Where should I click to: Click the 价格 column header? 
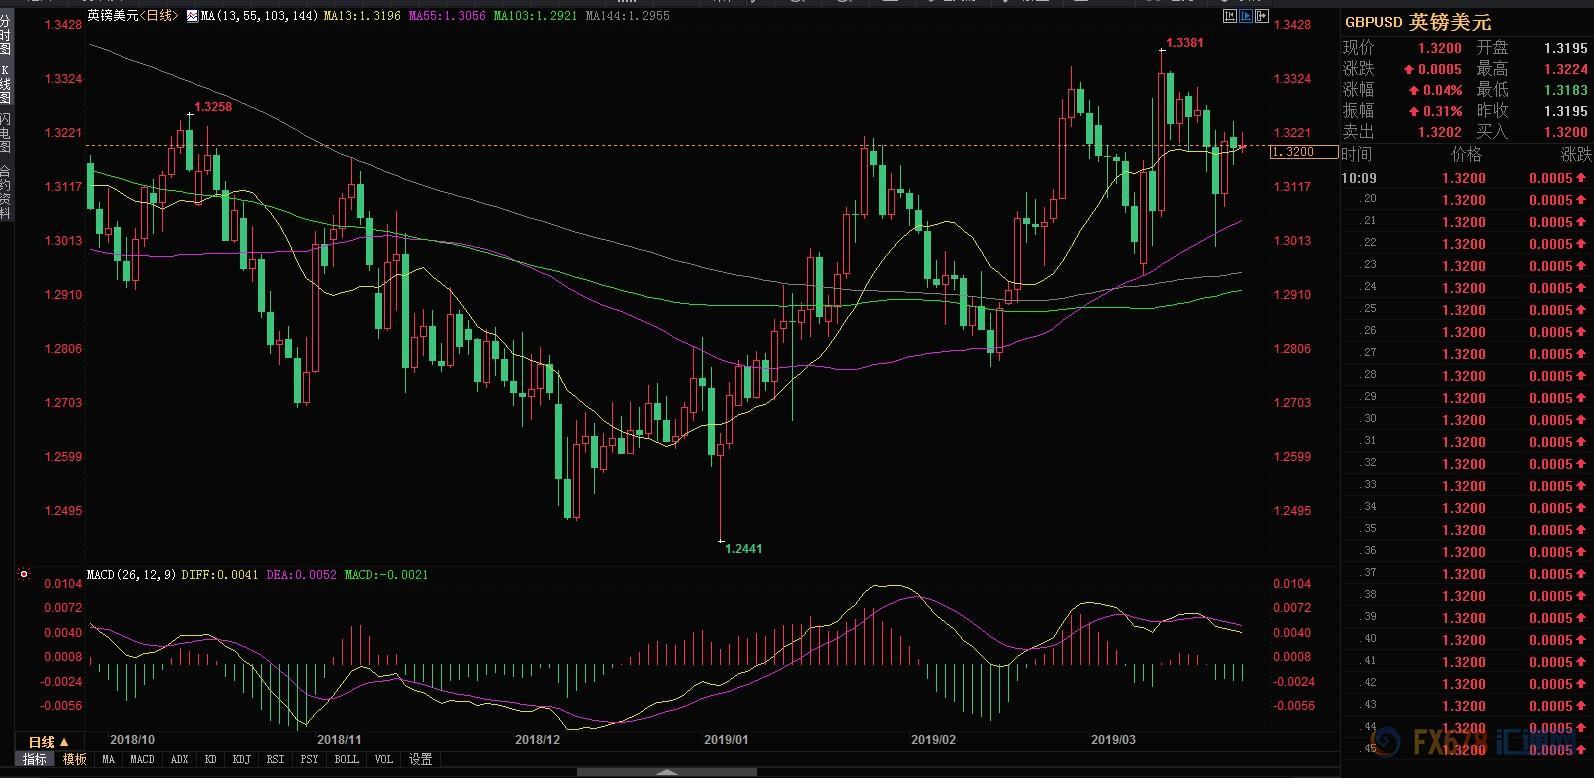coord(1466,155)
